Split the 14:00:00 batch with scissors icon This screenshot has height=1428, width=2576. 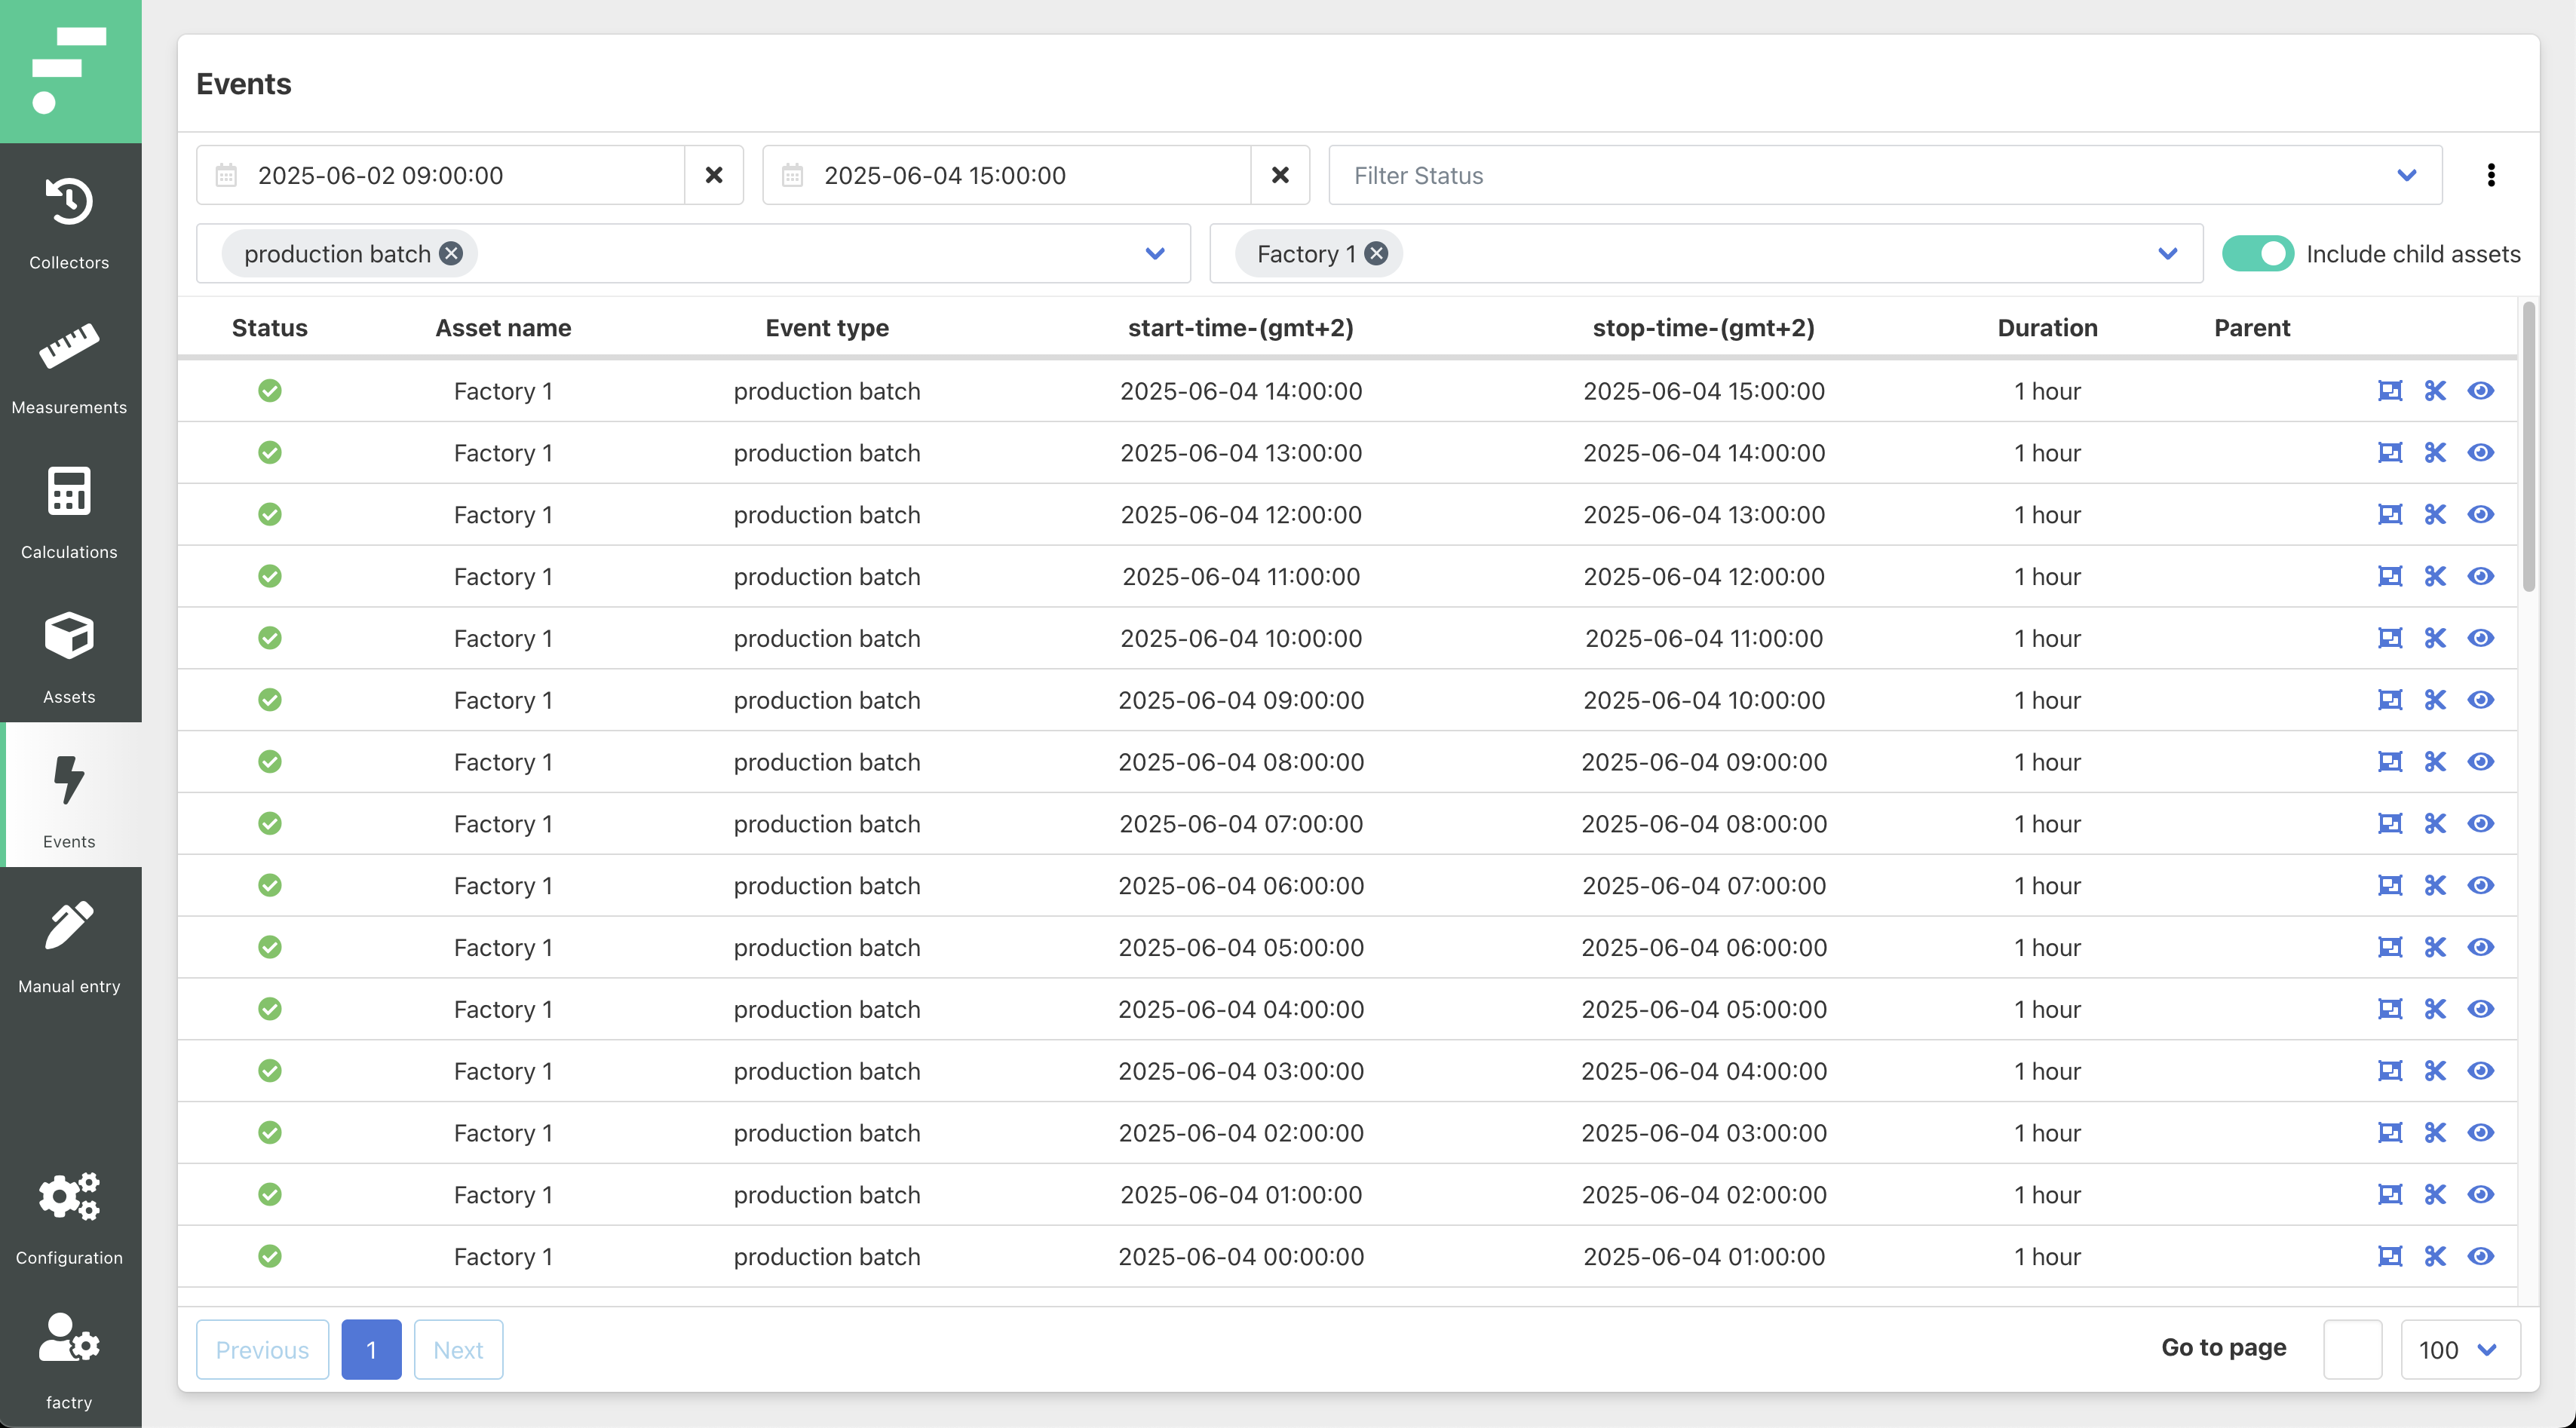pyautogui.click(x=2435, y=391)
